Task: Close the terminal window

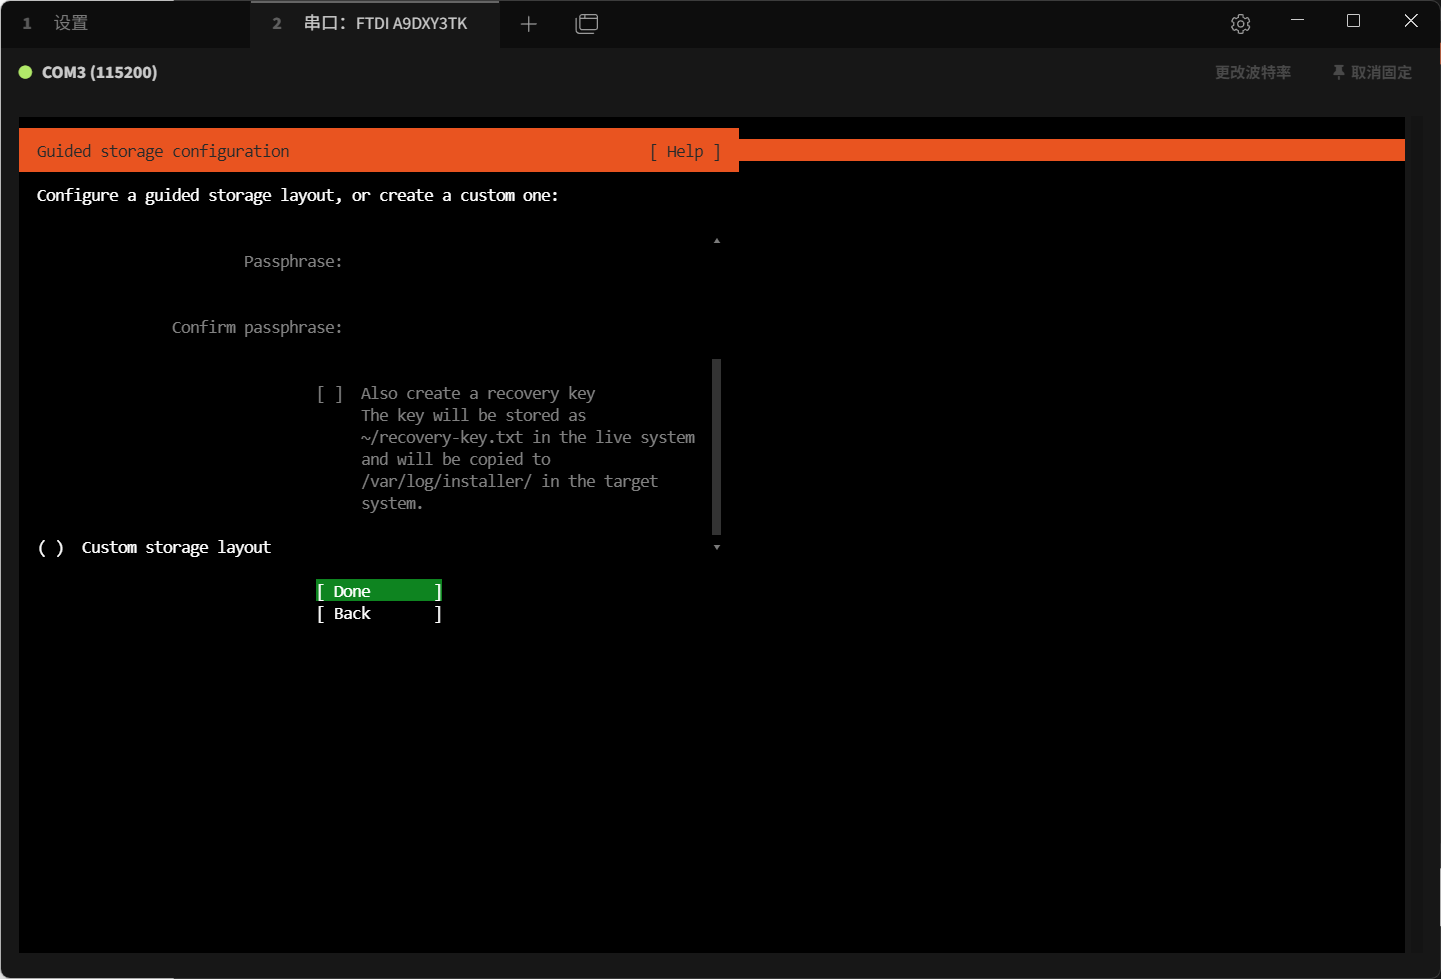Action: (1410, 21)
